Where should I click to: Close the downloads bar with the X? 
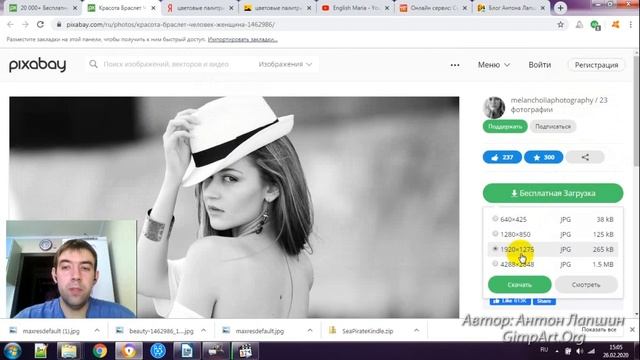[x=632, y=329]
